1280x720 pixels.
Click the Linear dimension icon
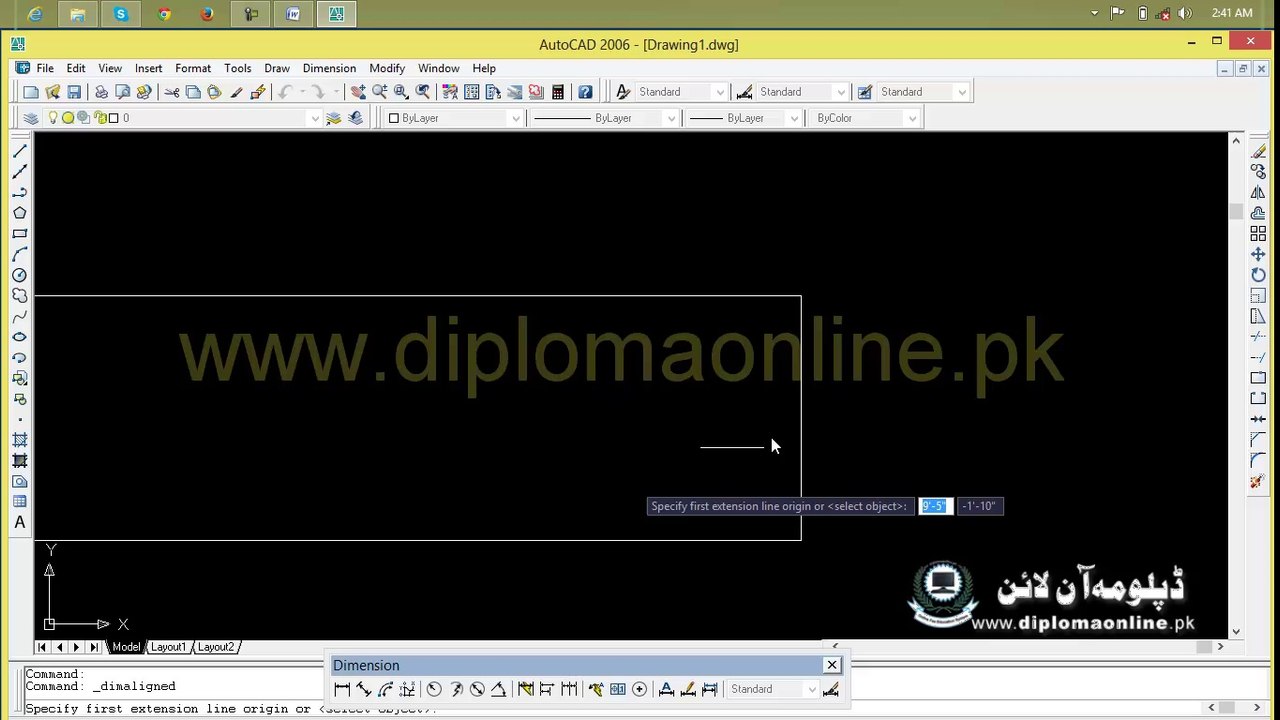[342, 689]
